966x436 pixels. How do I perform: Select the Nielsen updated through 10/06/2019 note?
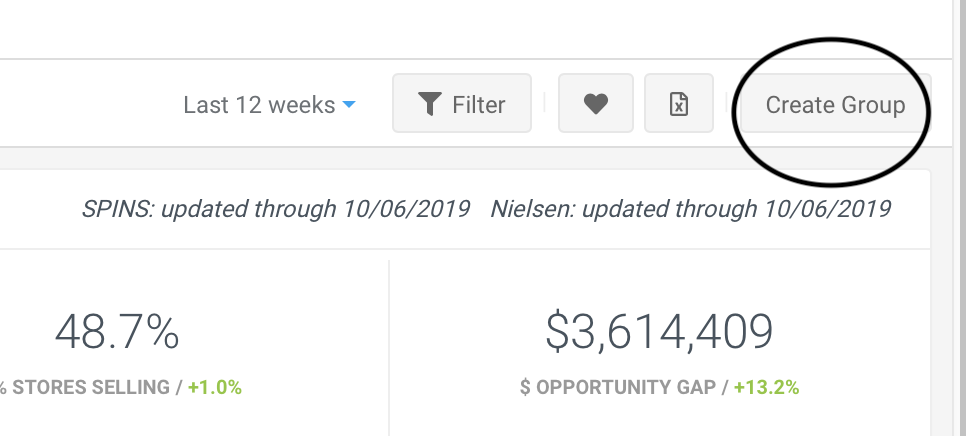(x=691, y=209)
